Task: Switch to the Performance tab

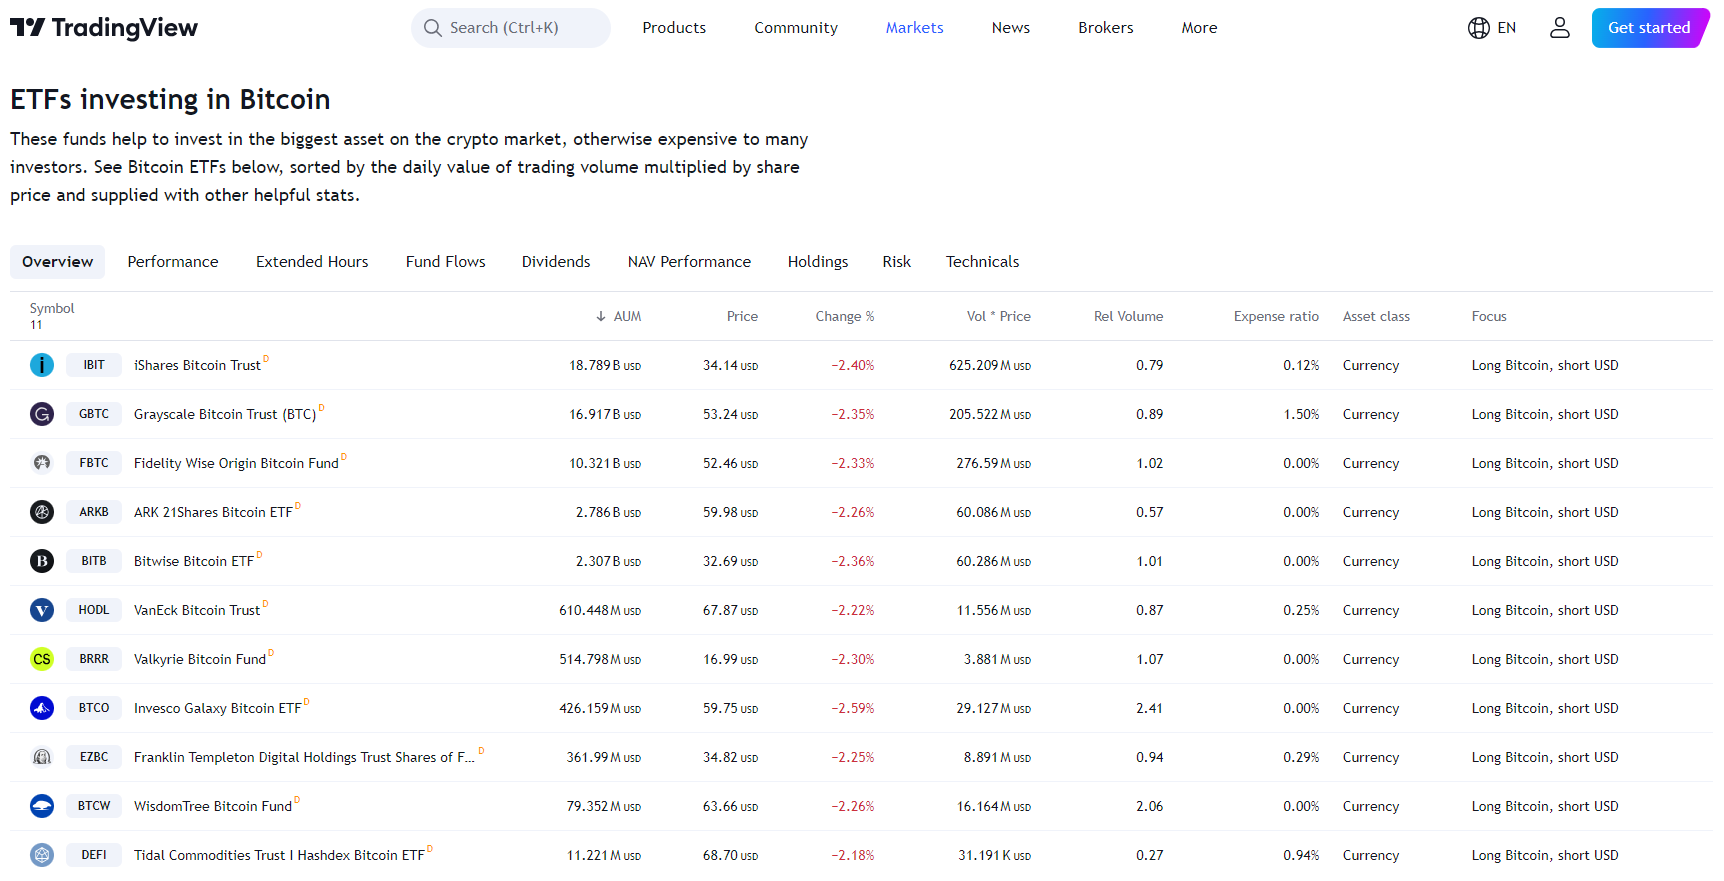Action: pyautogui.click(x=173, y=262)
